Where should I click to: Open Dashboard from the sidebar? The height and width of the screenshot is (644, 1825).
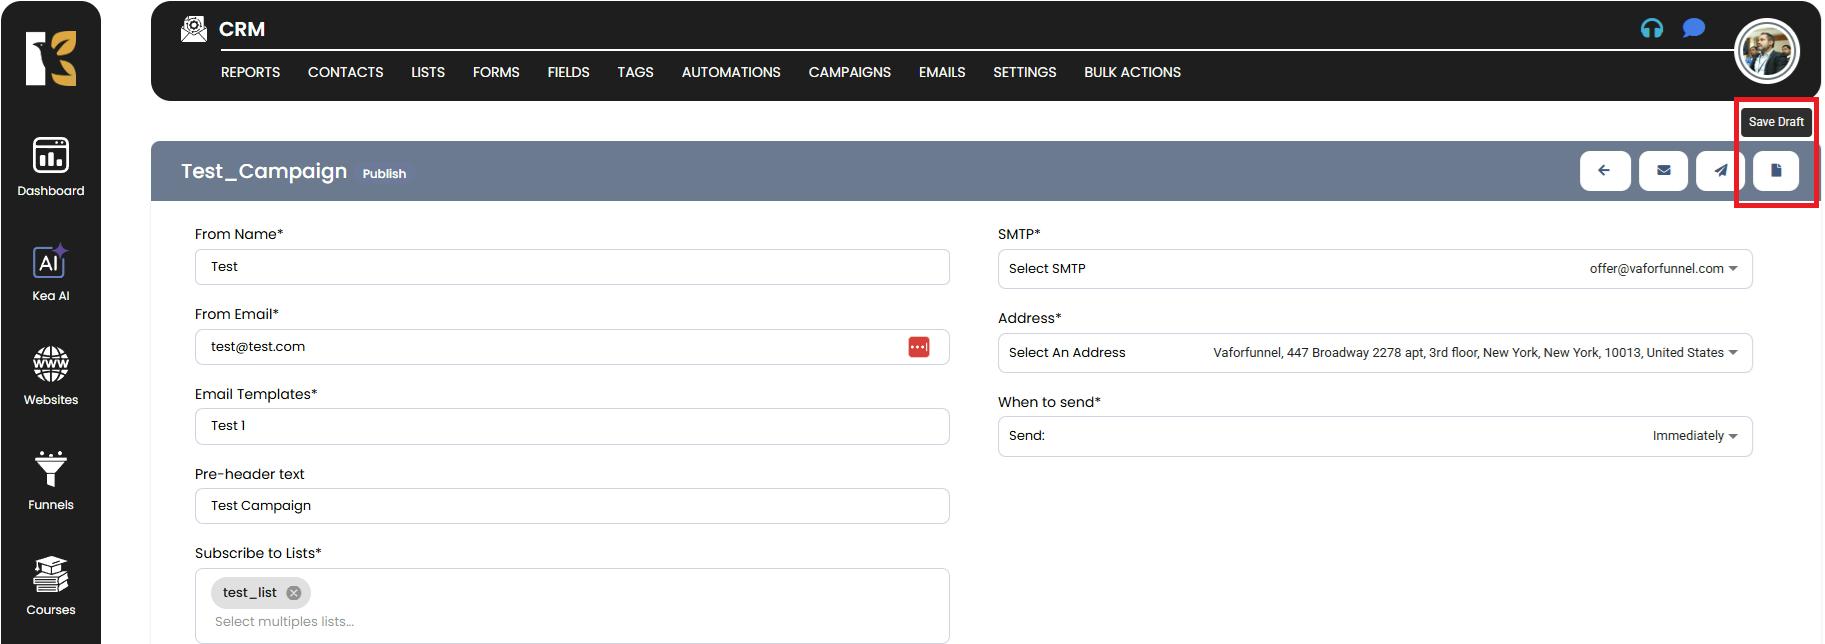[51, 167]
